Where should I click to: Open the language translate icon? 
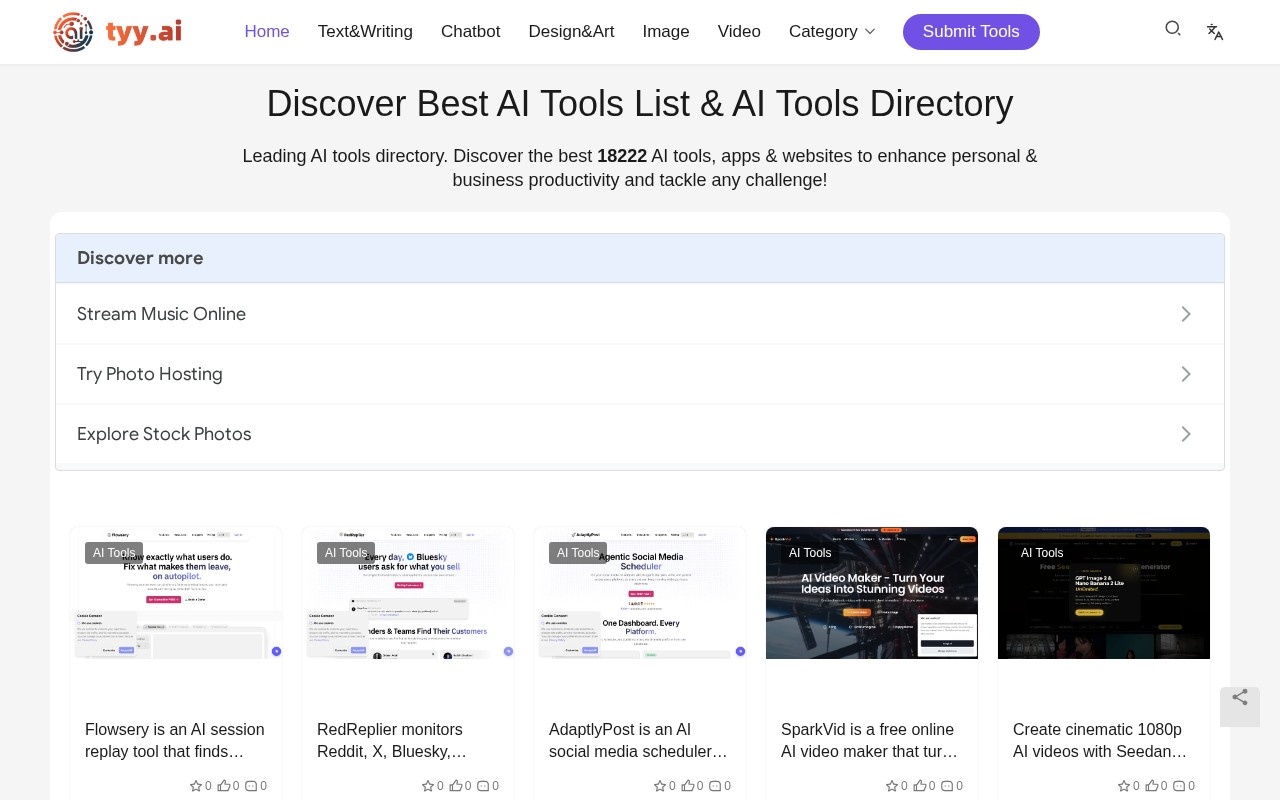[1215, 32]
